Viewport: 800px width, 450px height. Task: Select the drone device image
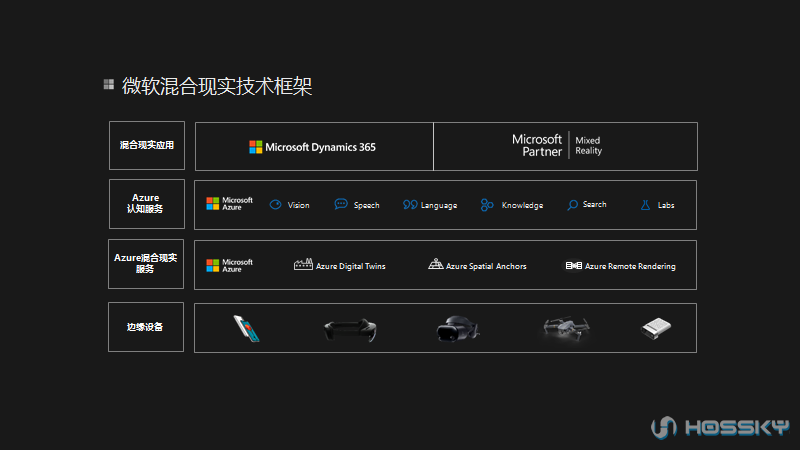[x=566, y=327]
